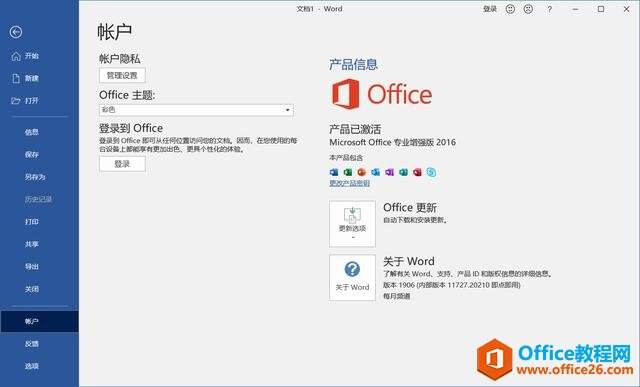Open the 更新选项 update options button
640x387 pixels.
coord(352,224)
